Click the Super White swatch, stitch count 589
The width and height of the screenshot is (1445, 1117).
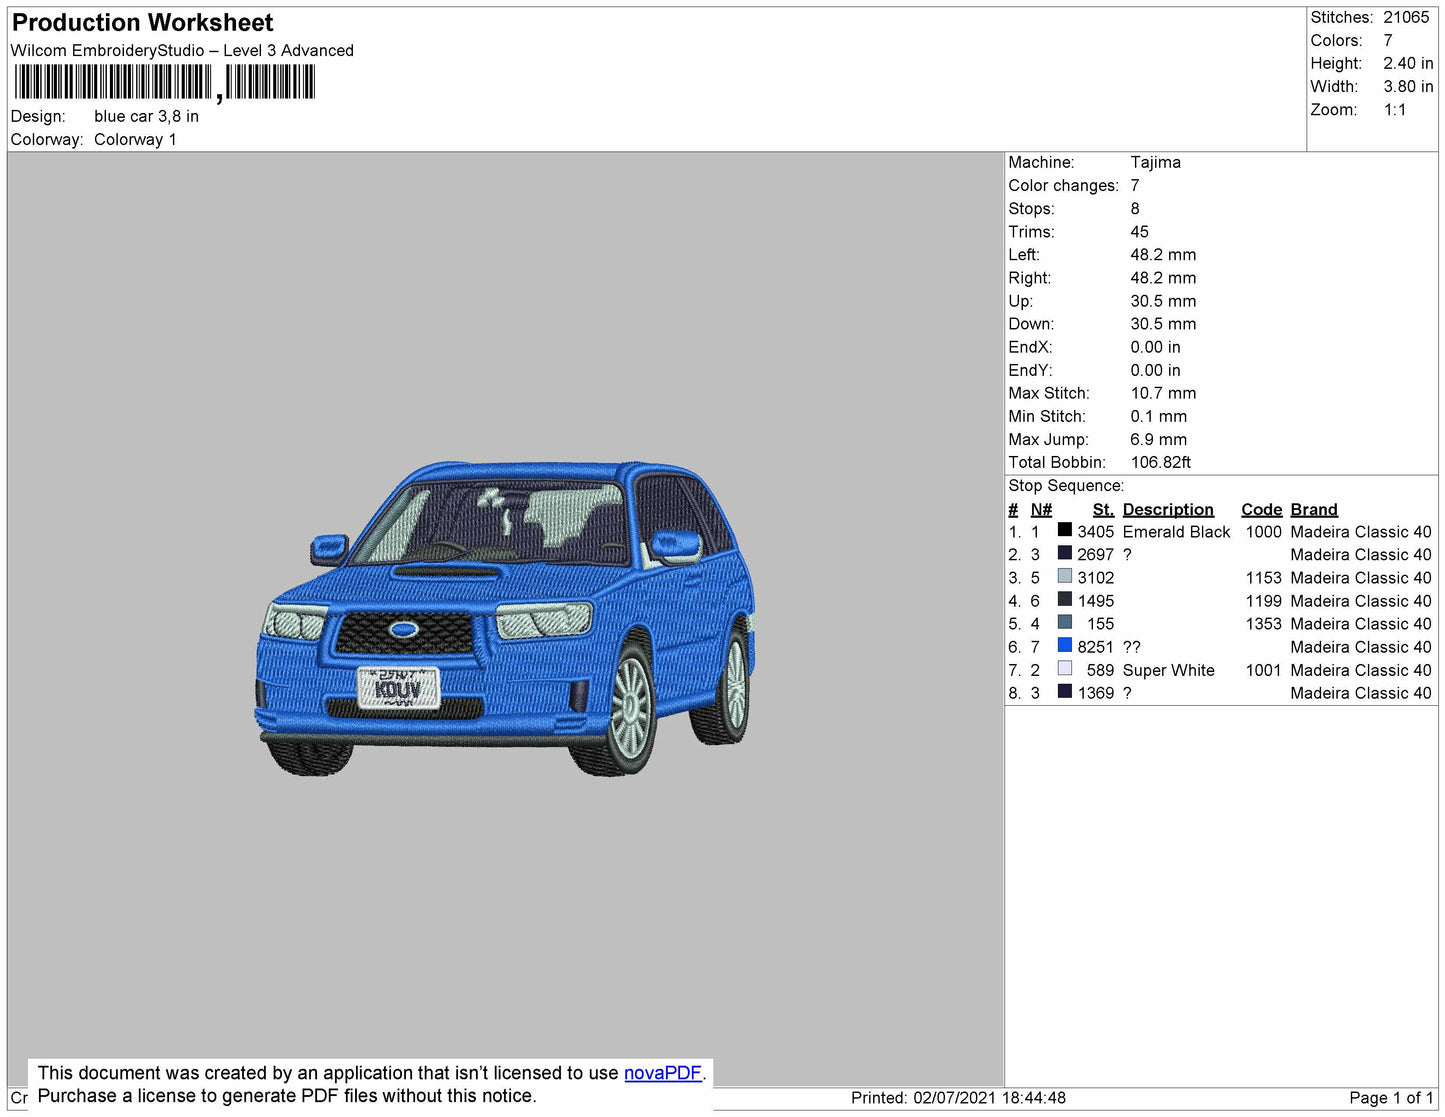pos(1065,668)
